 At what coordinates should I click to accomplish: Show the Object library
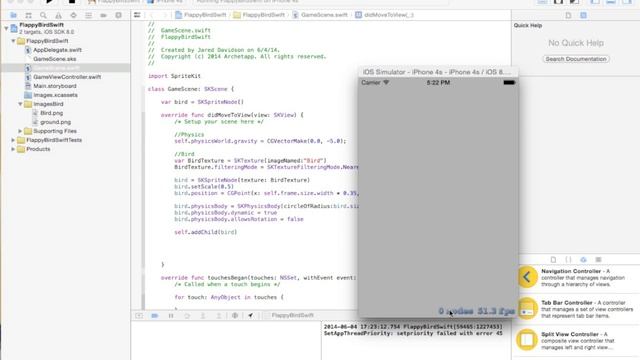coord(583,260)
